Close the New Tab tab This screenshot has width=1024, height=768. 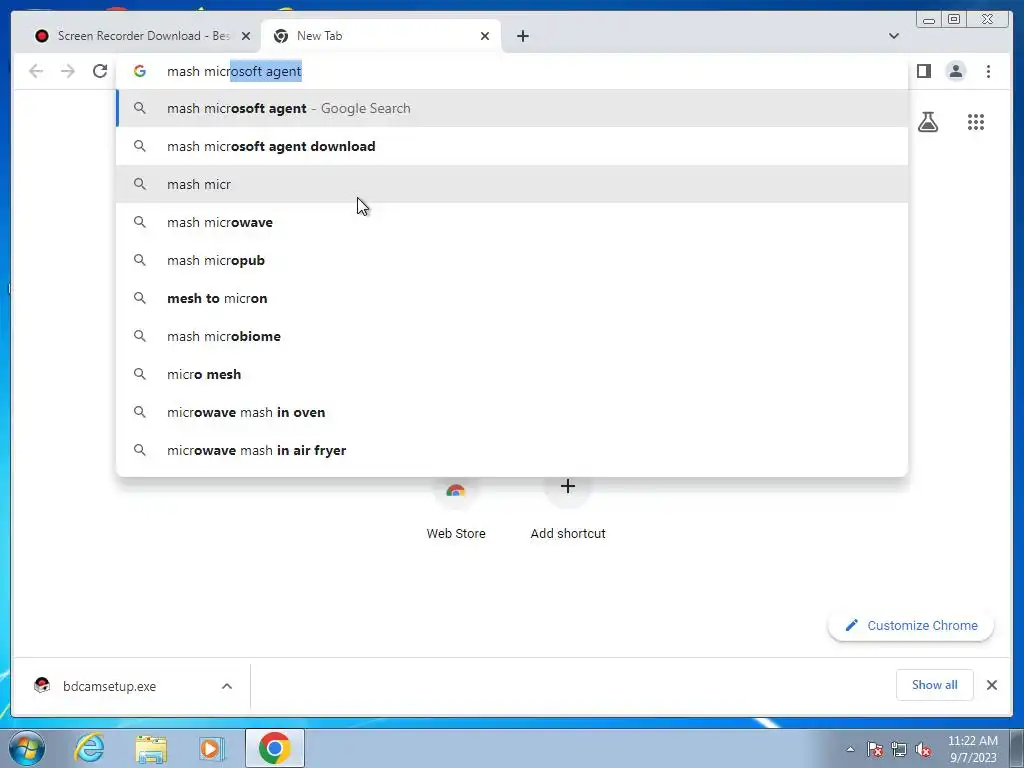point(485,36)
